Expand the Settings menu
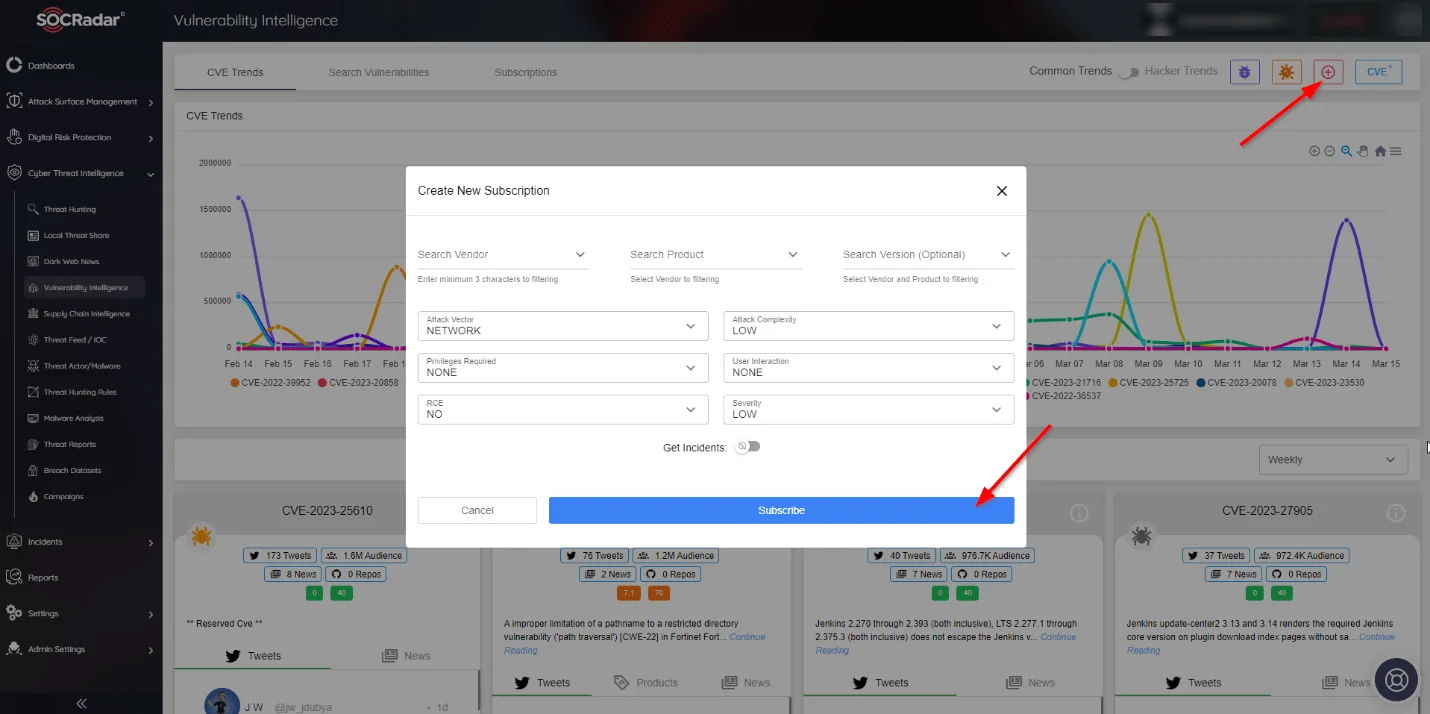1430x714 pixels. coord(81,614)
